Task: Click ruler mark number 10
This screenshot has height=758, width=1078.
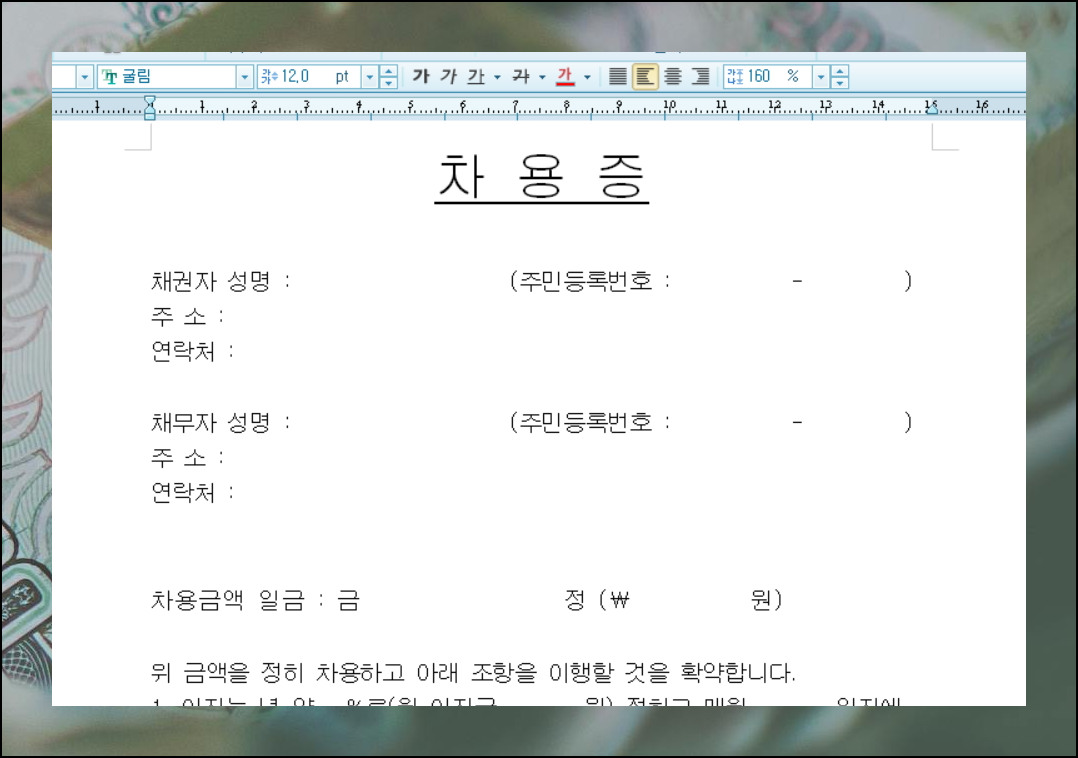Action: [x=669, y=104]
